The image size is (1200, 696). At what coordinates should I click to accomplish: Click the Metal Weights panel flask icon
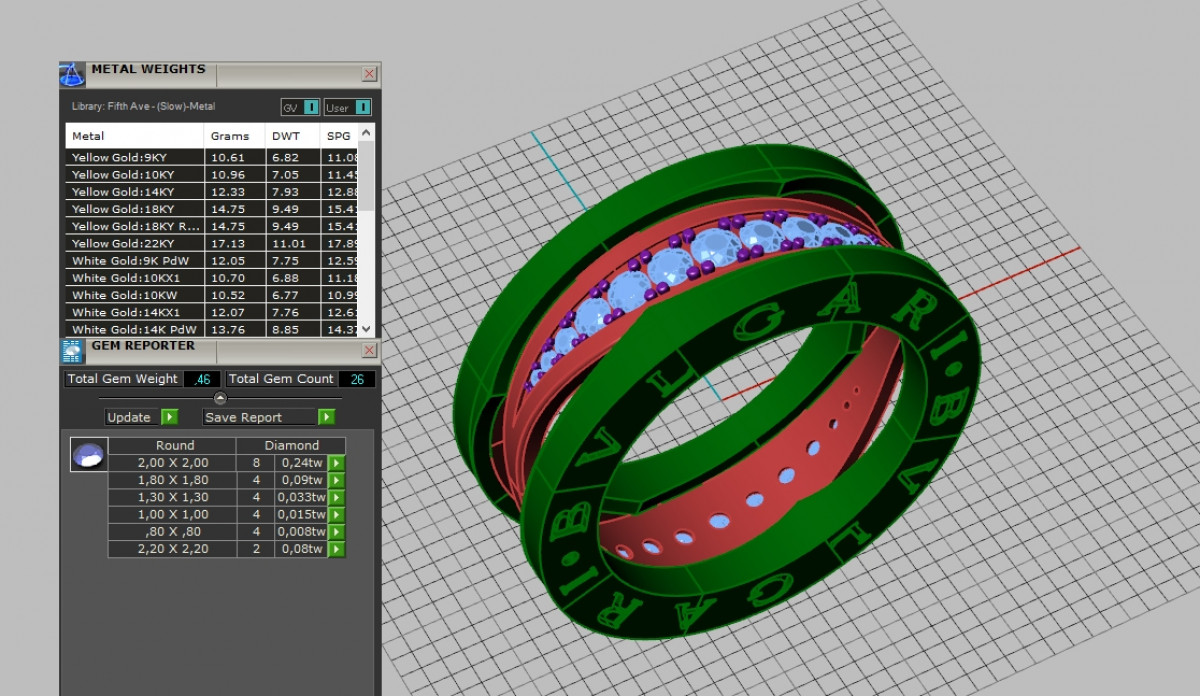click(x=72, y=75)
